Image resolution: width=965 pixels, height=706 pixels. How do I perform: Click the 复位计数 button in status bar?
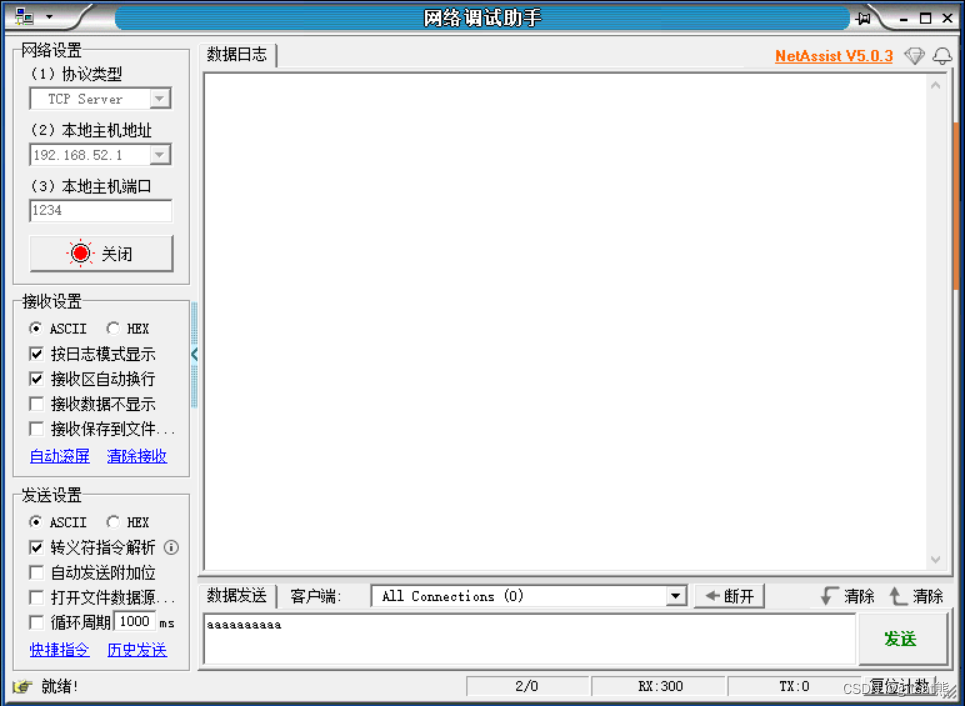point(899,686)
